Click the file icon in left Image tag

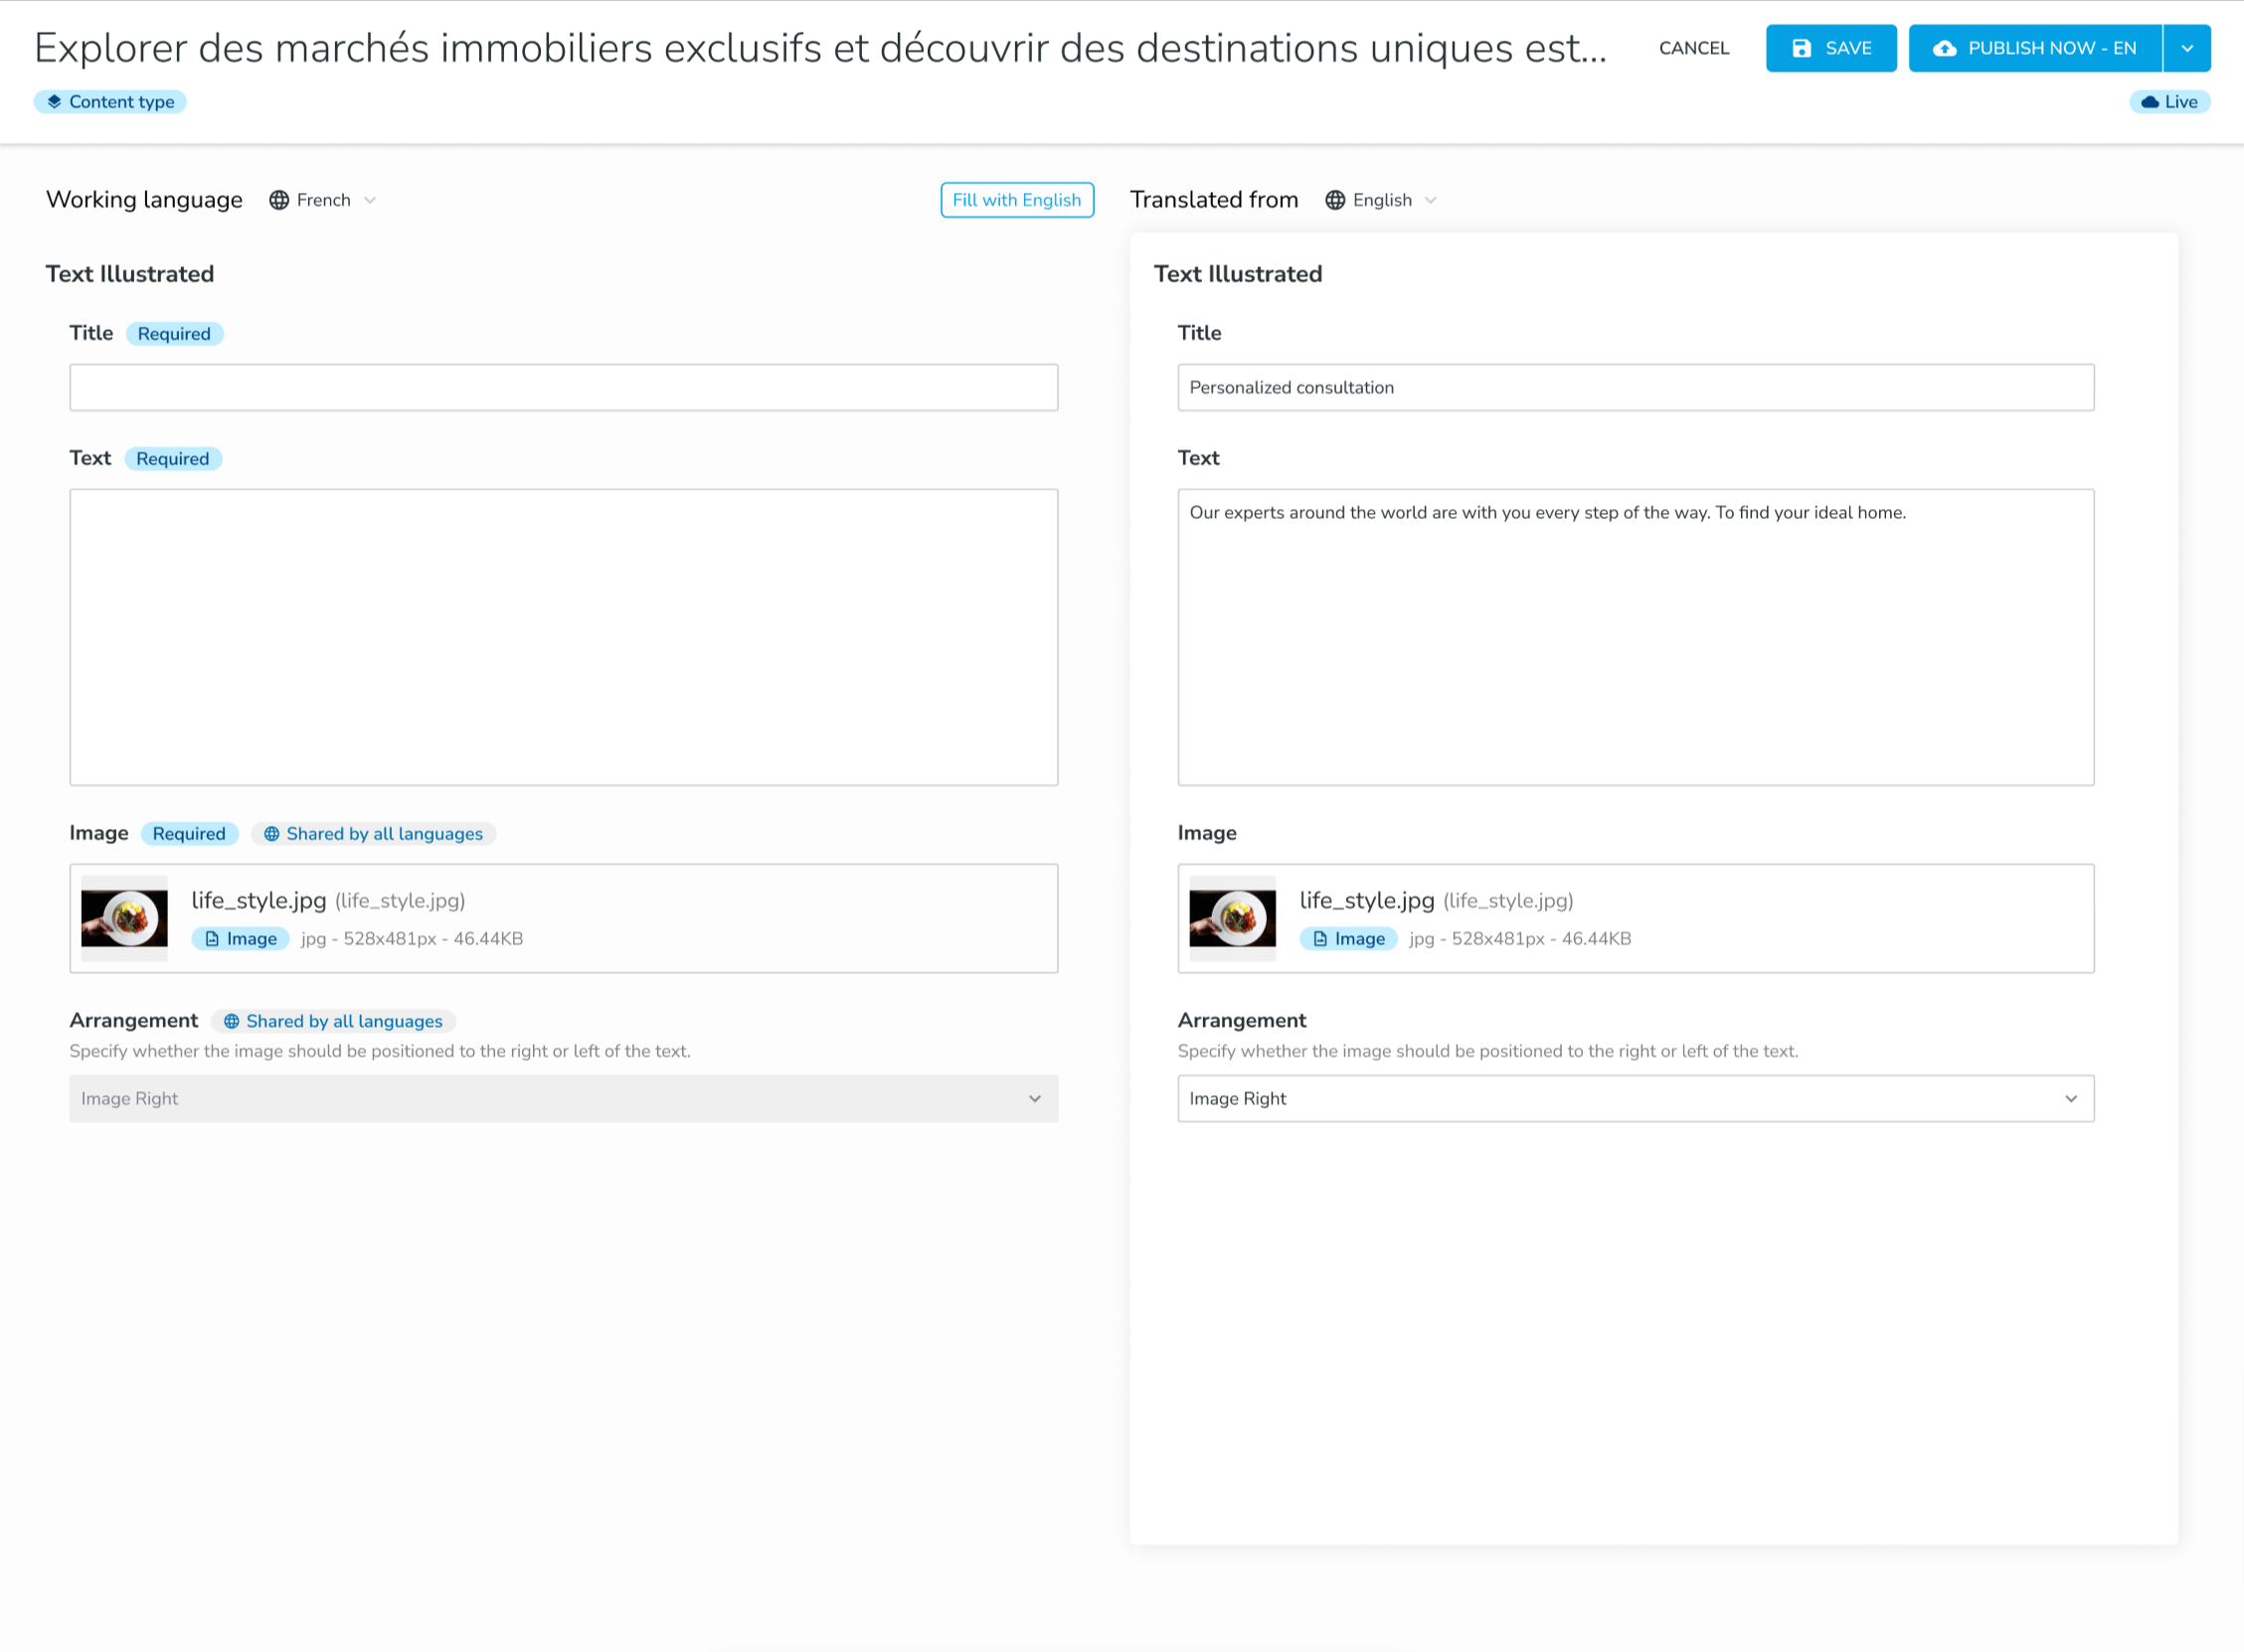(212, 939)
